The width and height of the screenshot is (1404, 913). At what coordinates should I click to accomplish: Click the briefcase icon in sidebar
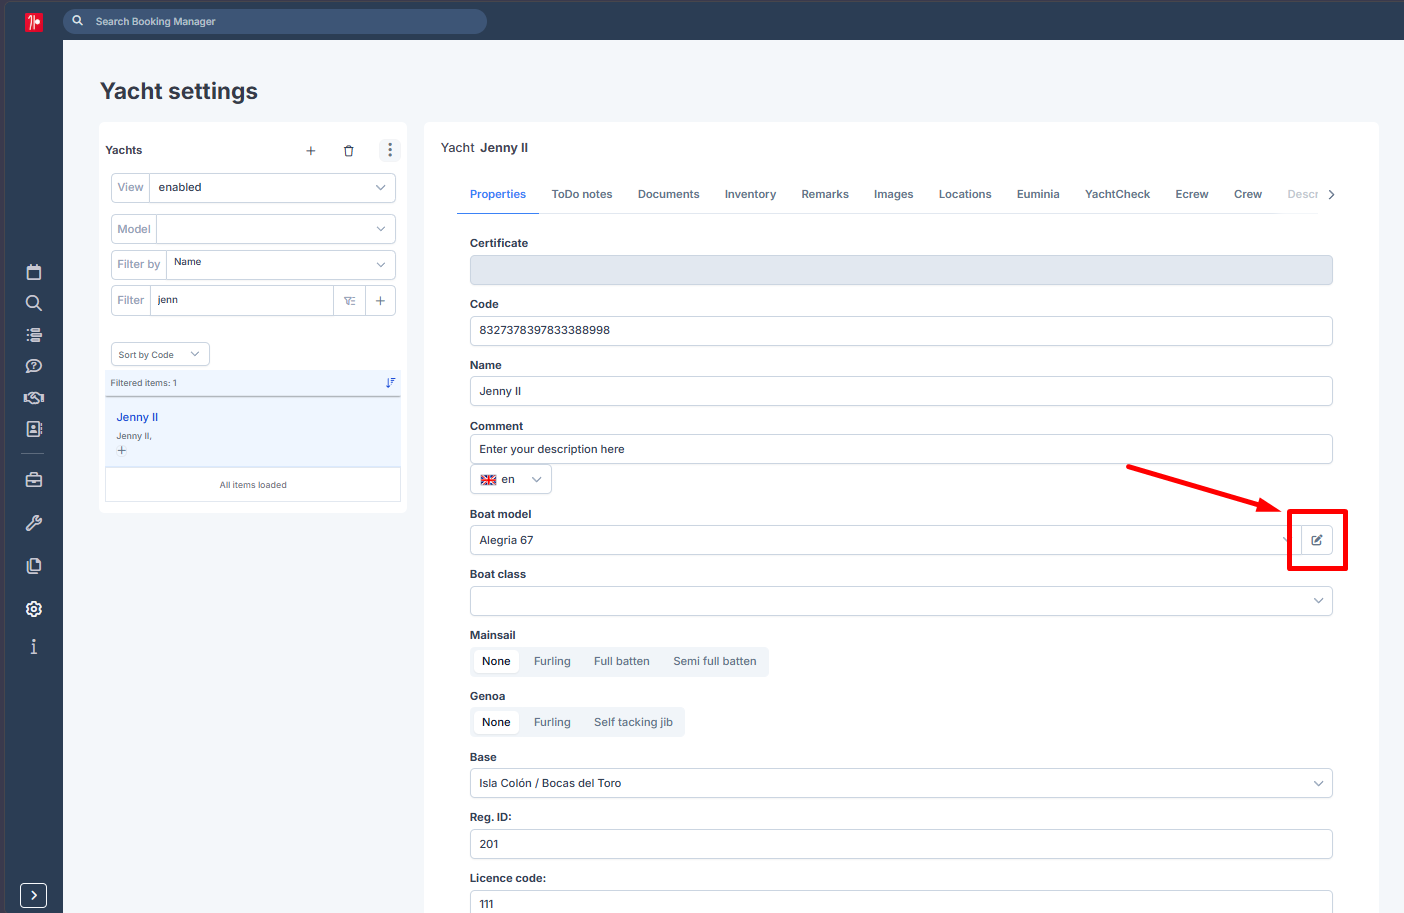click(34, 480)
